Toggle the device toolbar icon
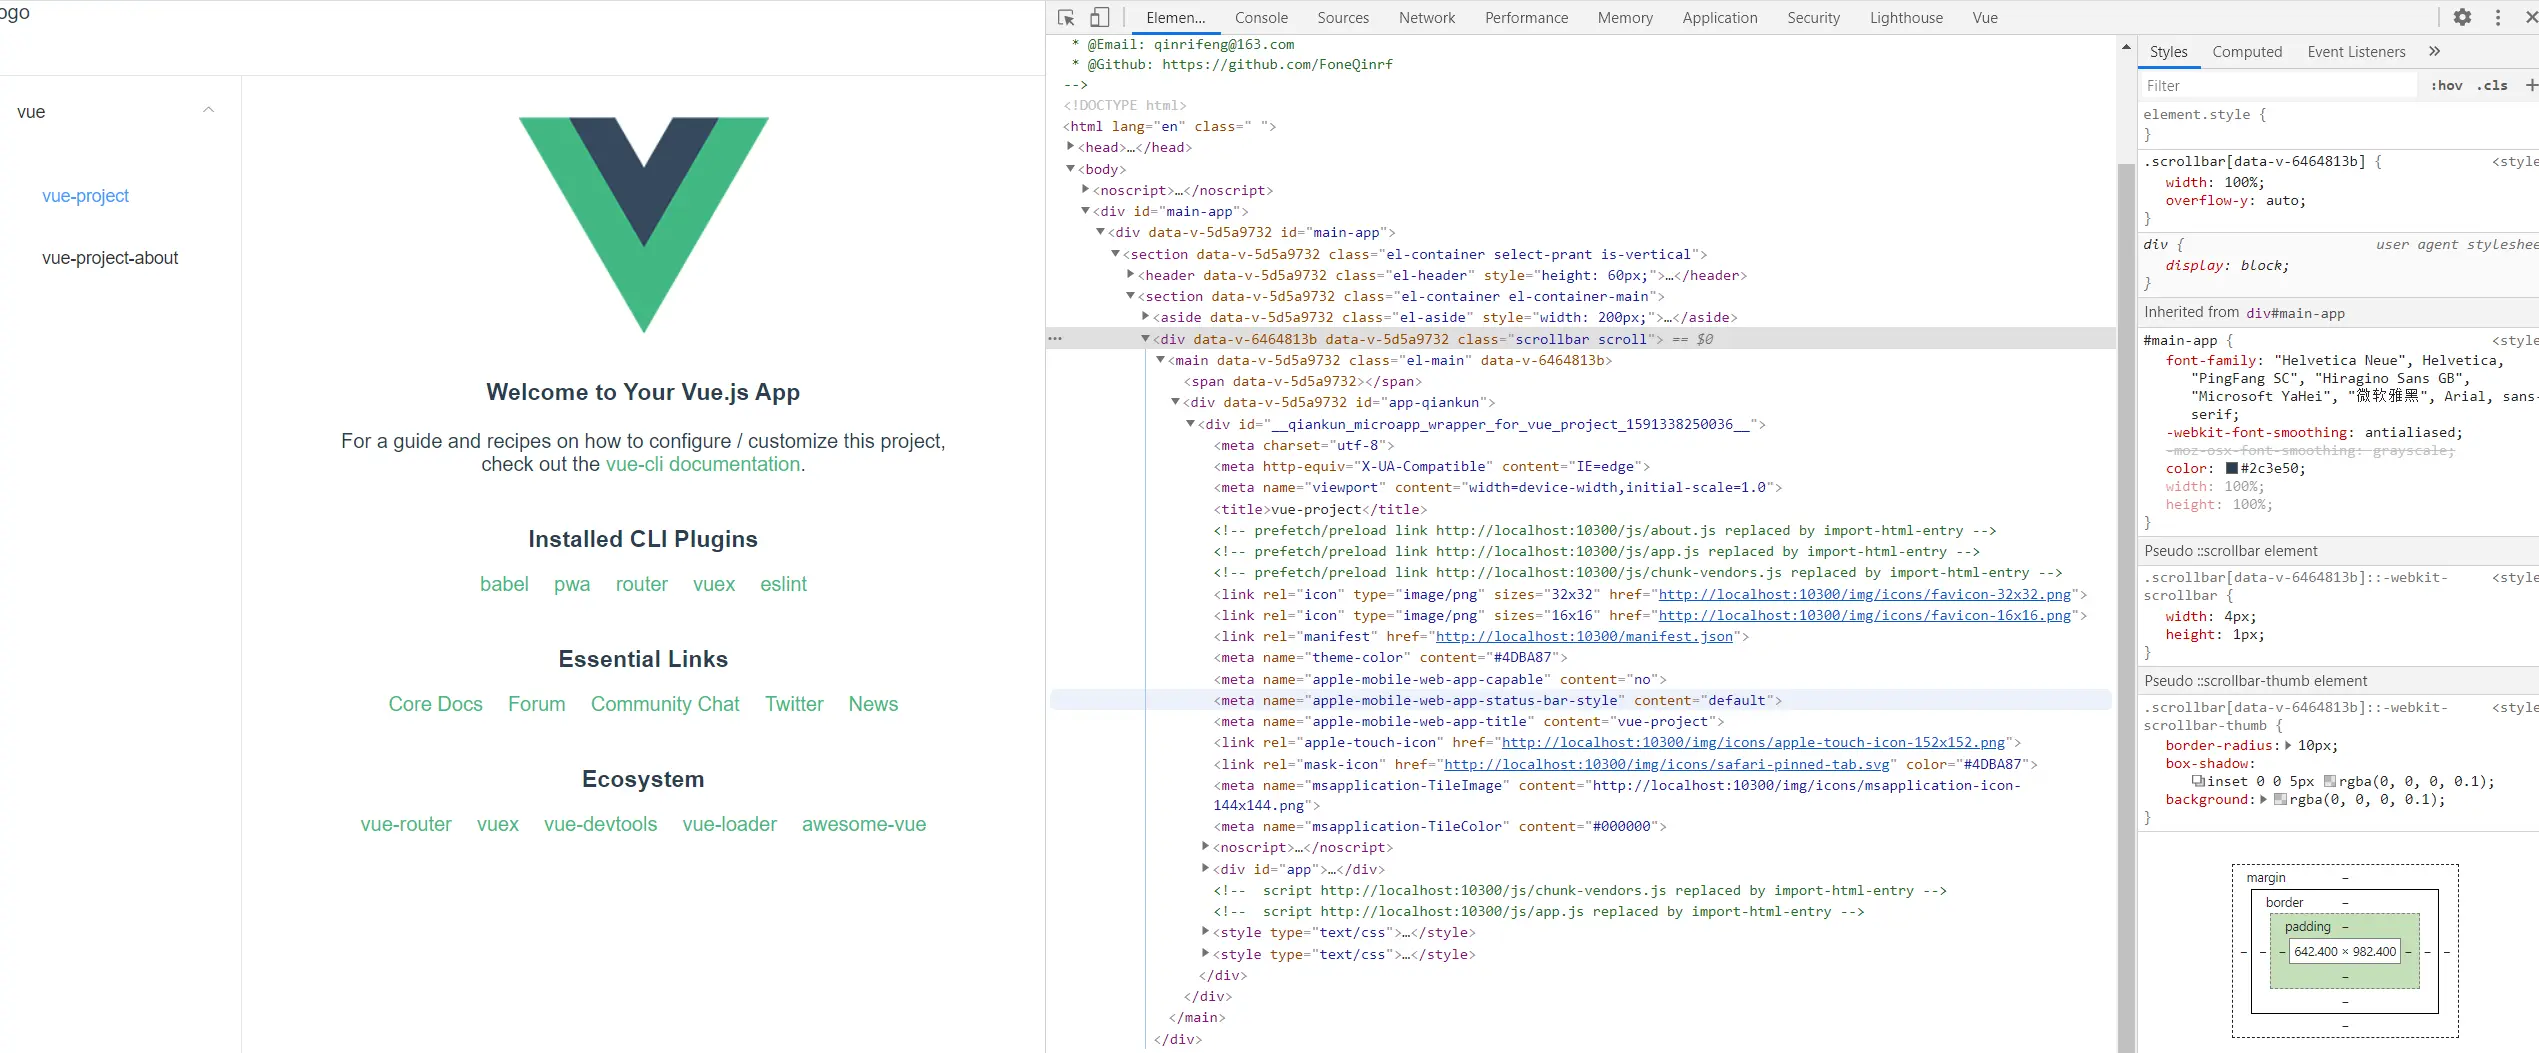Image resolution: width=2539 pixels, height=1053 pixels. tap(1099, 18)
